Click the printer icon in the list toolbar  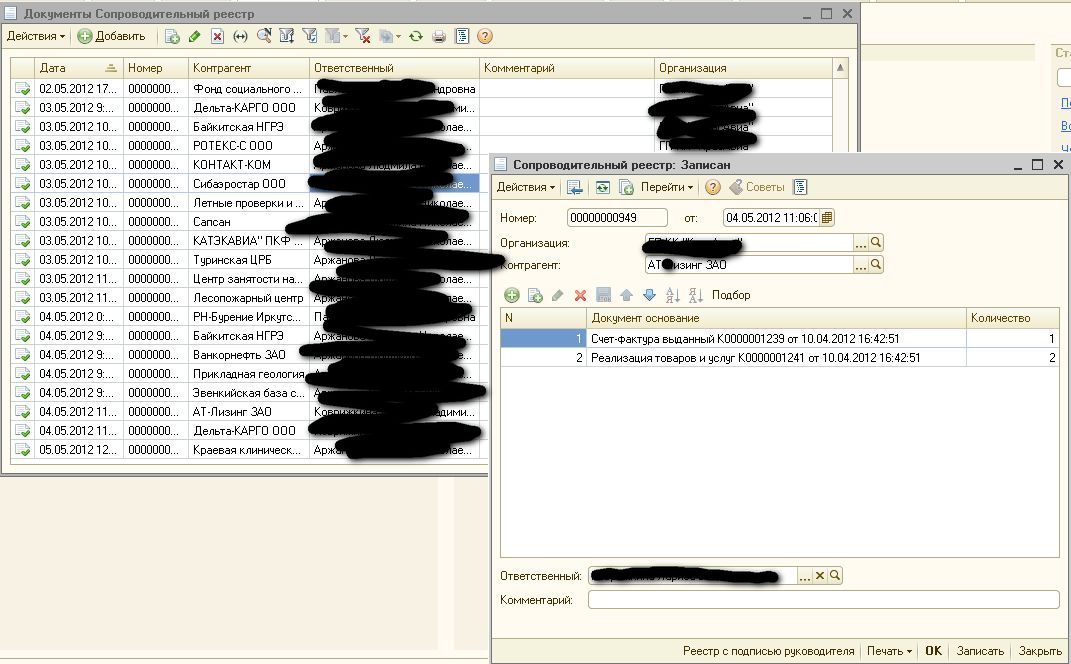[439, 36]
